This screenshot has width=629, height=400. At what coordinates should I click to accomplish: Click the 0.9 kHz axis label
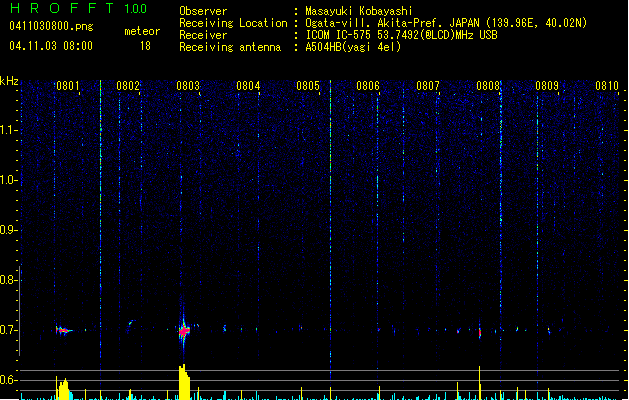click(8, 230)
